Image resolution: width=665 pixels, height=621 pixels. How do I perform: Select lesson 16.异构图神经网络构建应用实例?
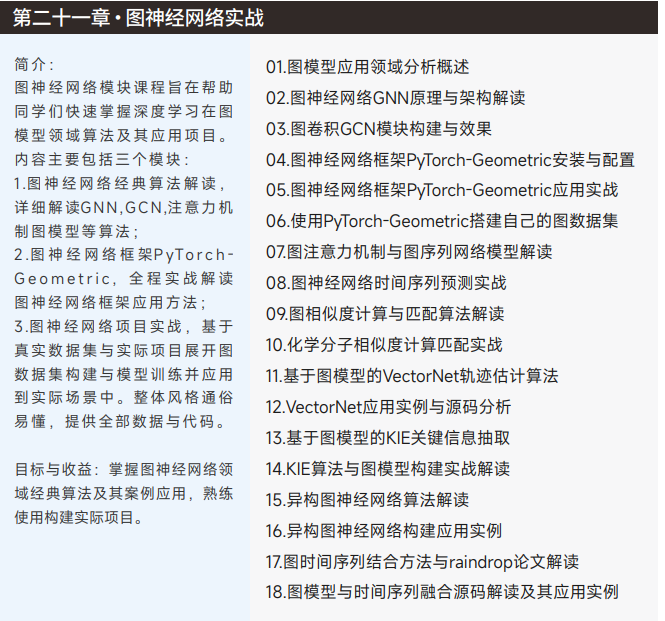[x=384, y=531]
